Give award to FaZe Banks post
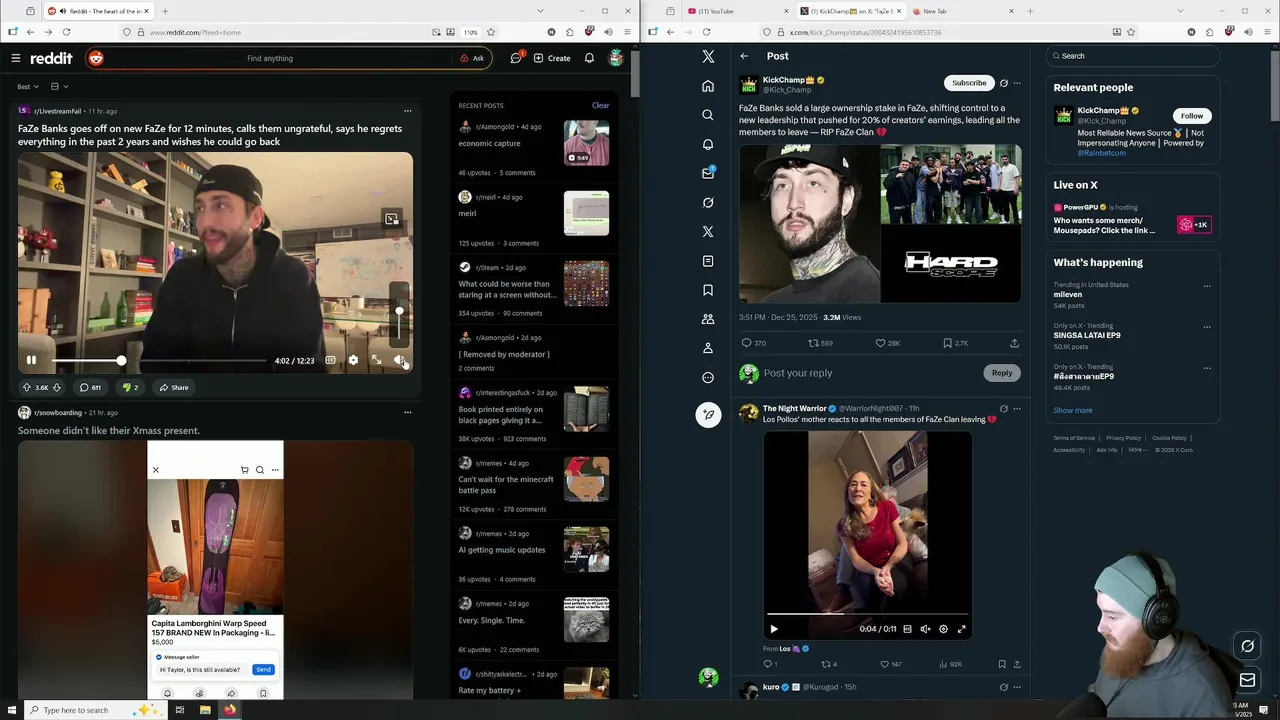The height and width of the screenshot is (720, 1280). pyautogui.click(x=130, y=387)
